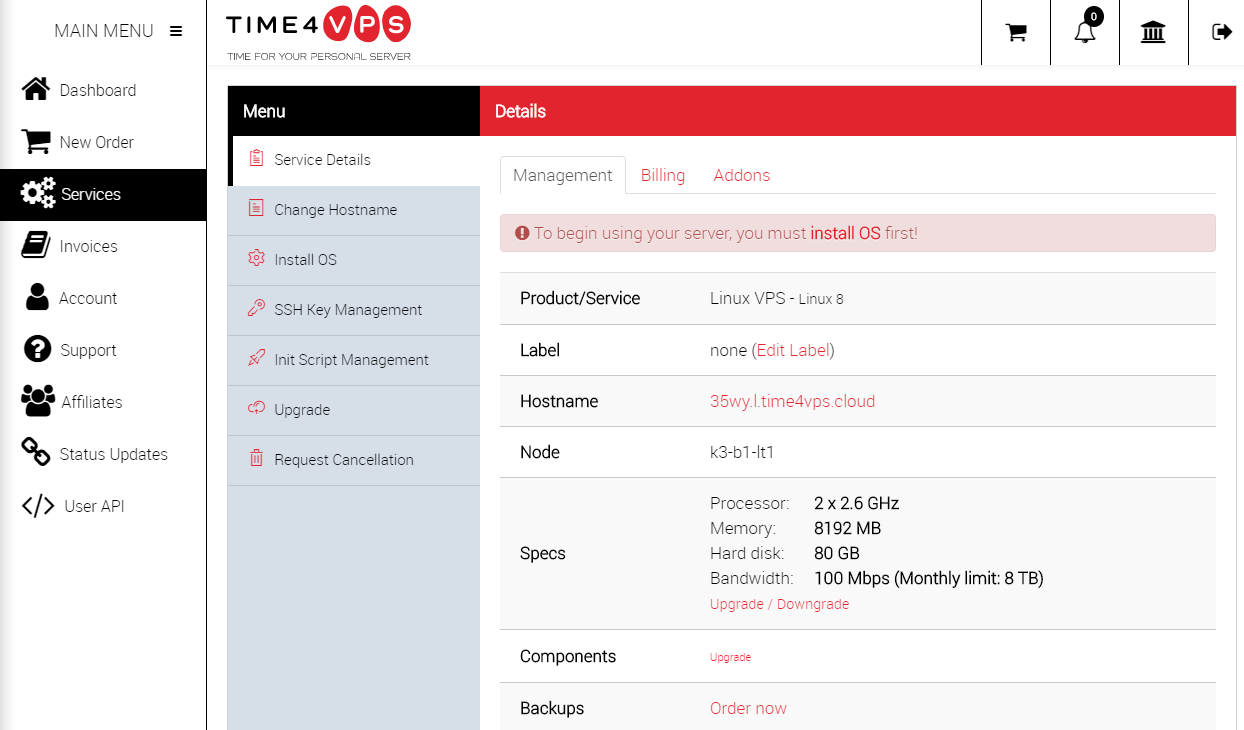Open Invoices menu item
1244x730 pixels.
pyautogui.click(x=103, y=246)
